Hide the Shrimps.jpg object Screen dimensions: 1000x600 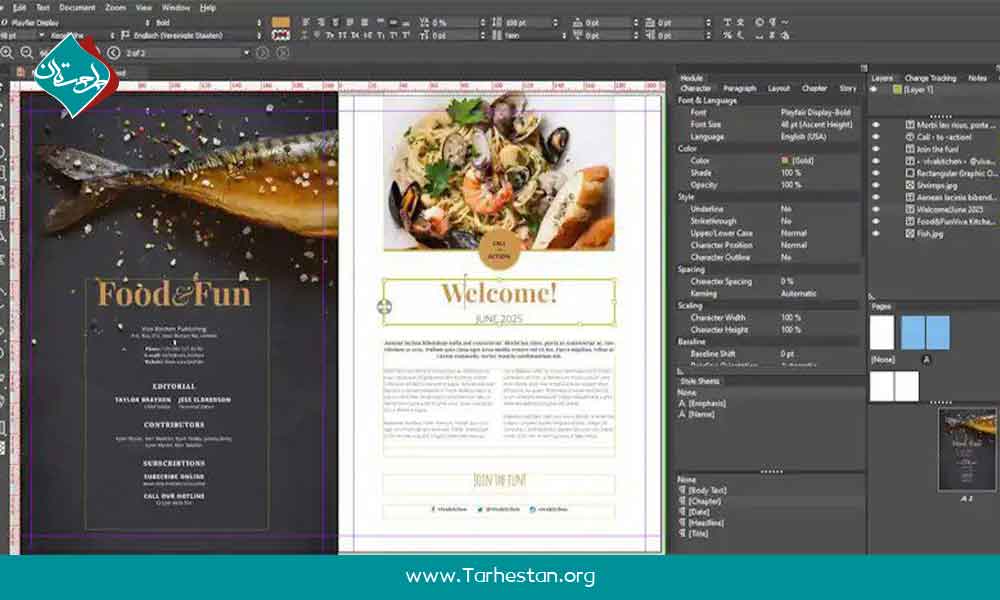tap(876, 186)
